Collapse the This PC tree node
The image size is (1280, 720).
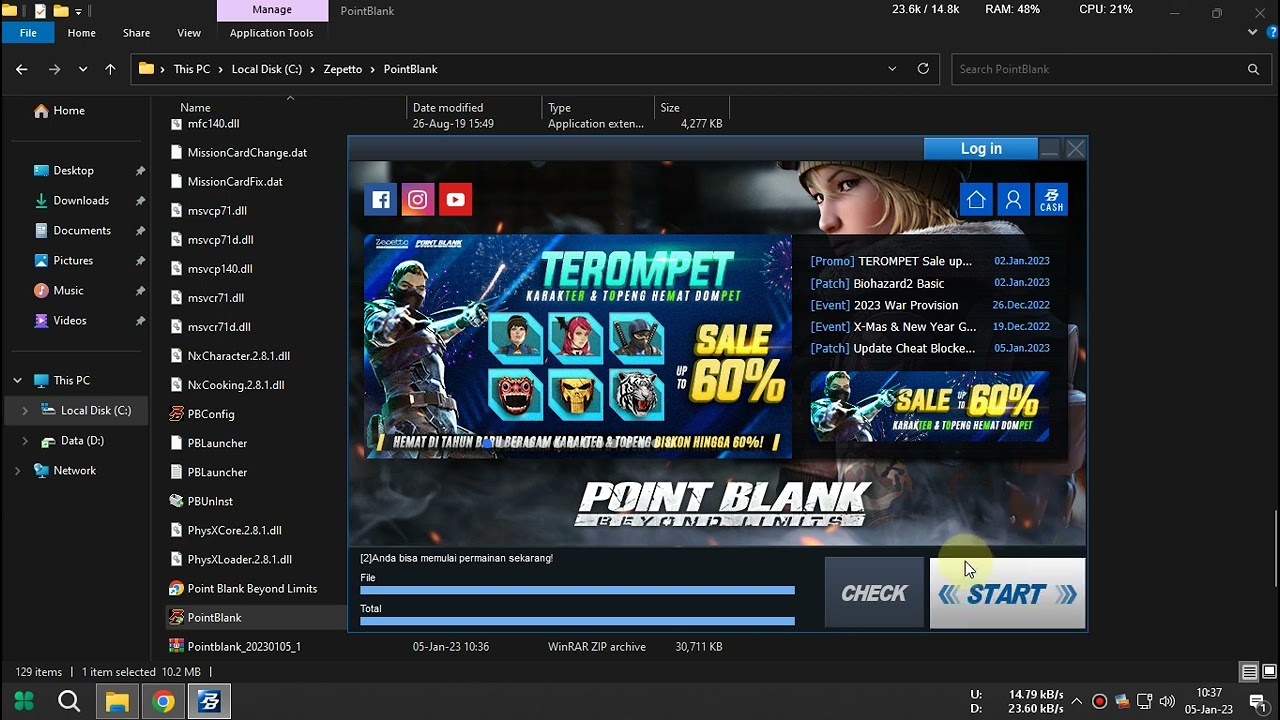[x=17, y=381]
